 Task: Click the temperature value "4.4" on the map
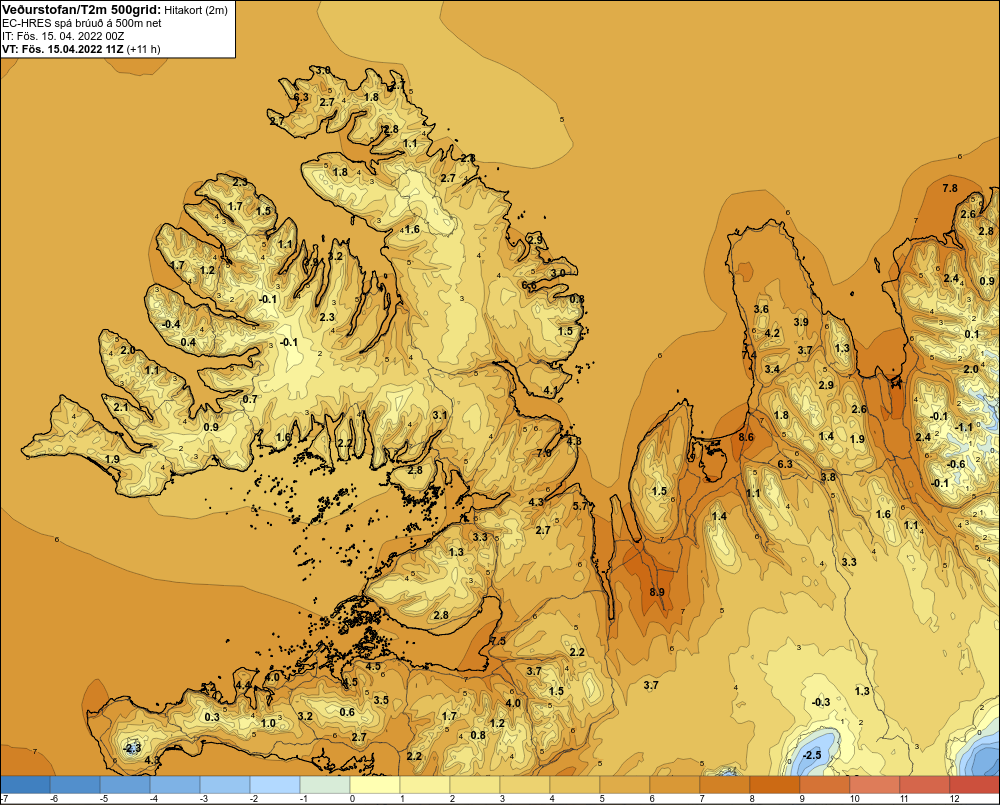coord(244,685)
